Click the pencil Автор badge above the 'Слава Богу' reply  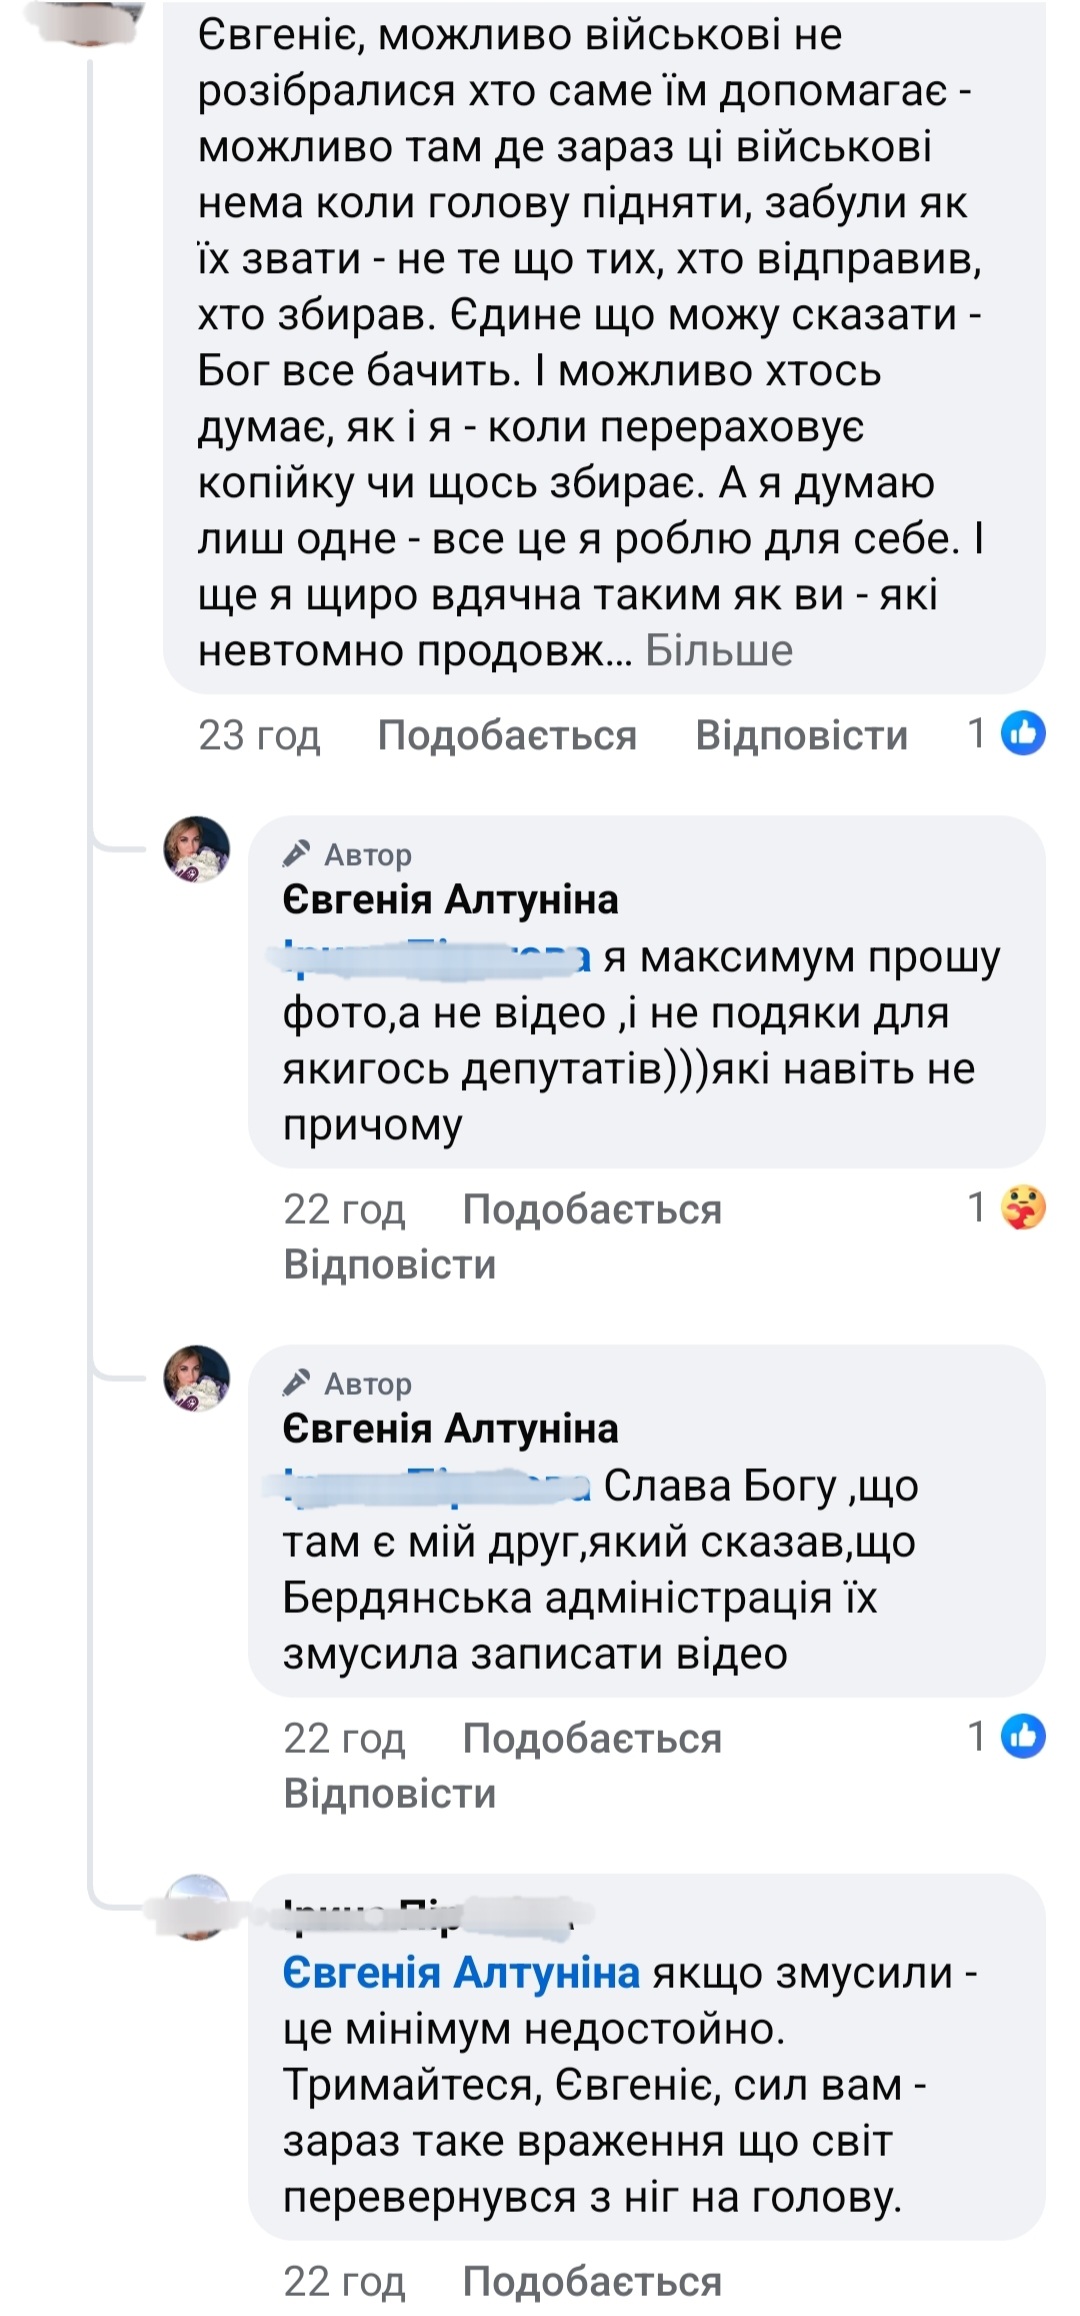(x=347, y=1384)
